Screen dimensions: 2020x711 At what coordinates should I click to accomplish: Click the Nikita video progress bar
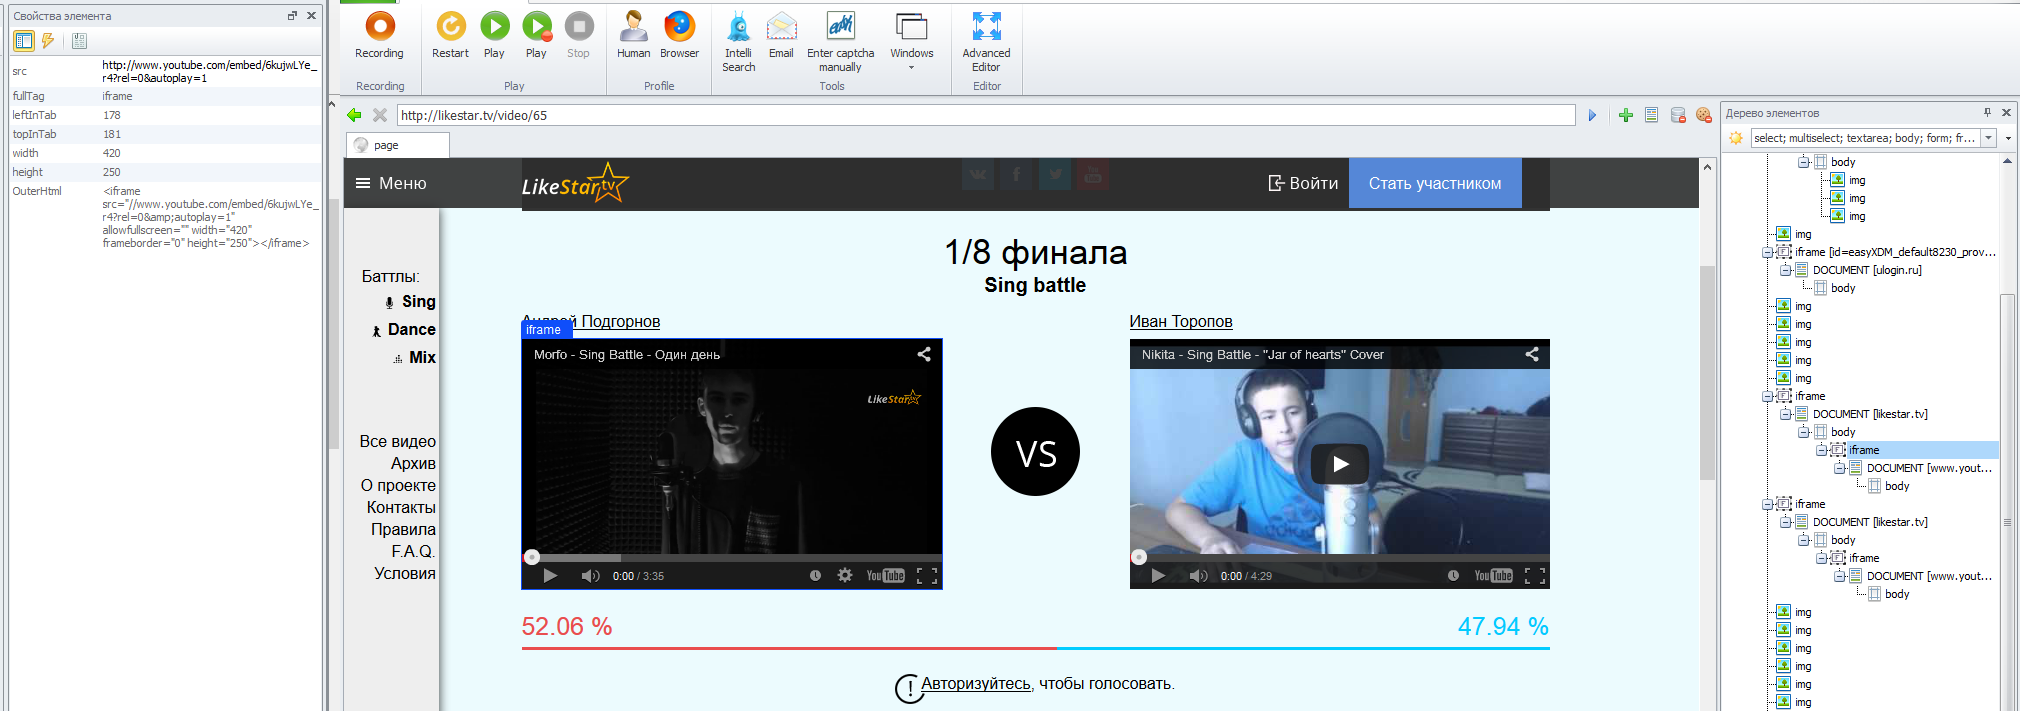pyautogui.click(x=1340, y=557)
